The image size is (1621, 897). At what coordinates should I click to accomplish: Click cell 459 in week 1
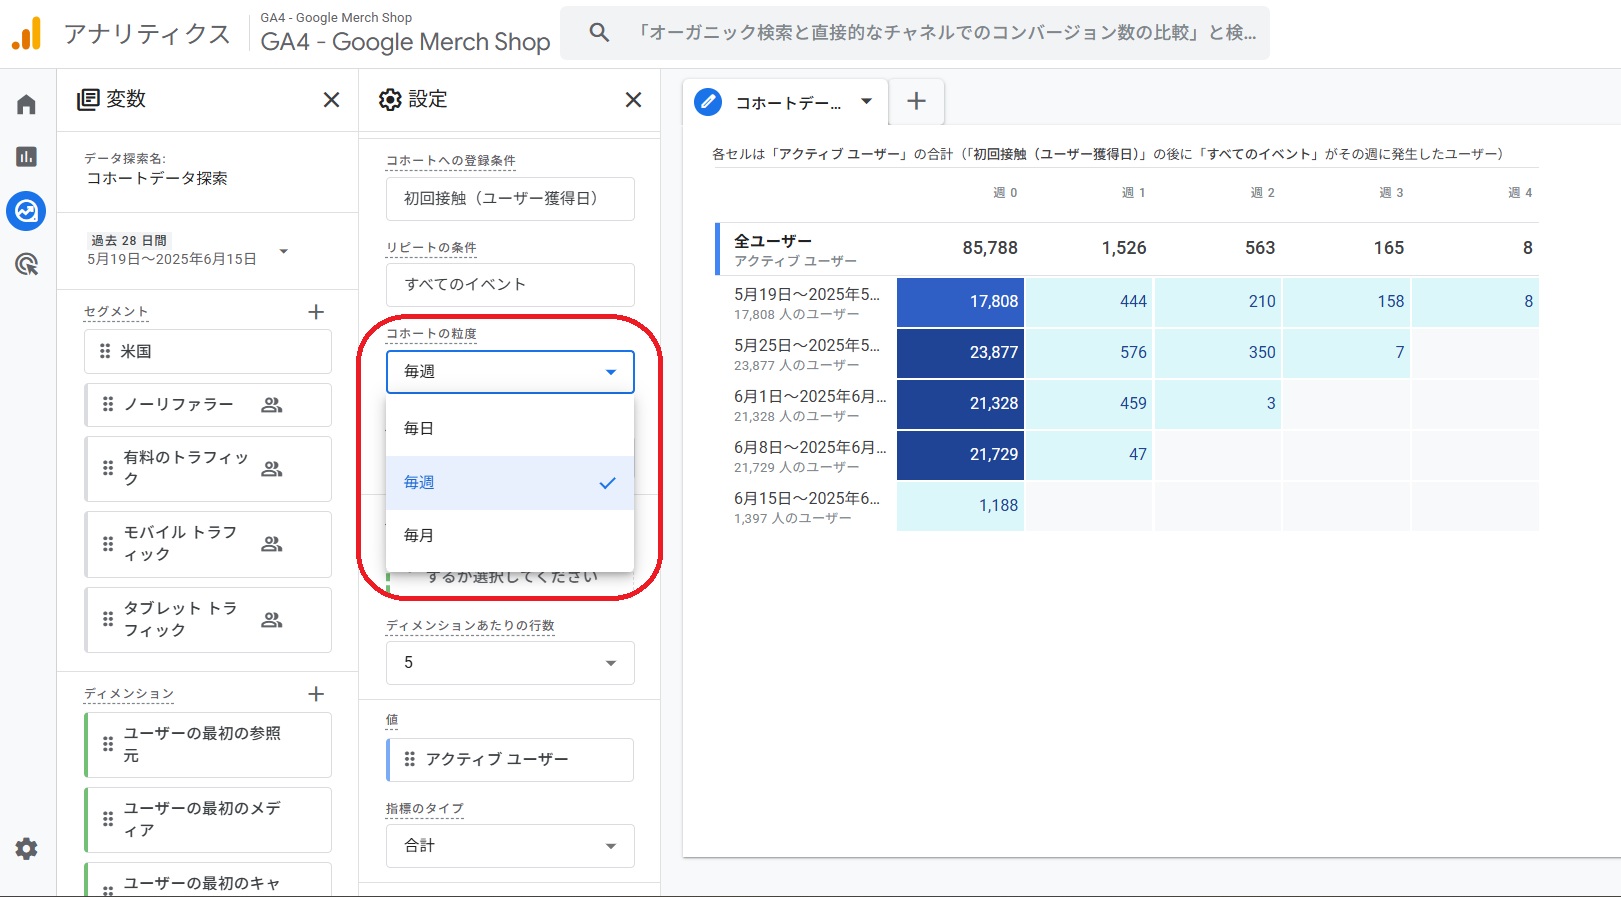(1089, 404)
